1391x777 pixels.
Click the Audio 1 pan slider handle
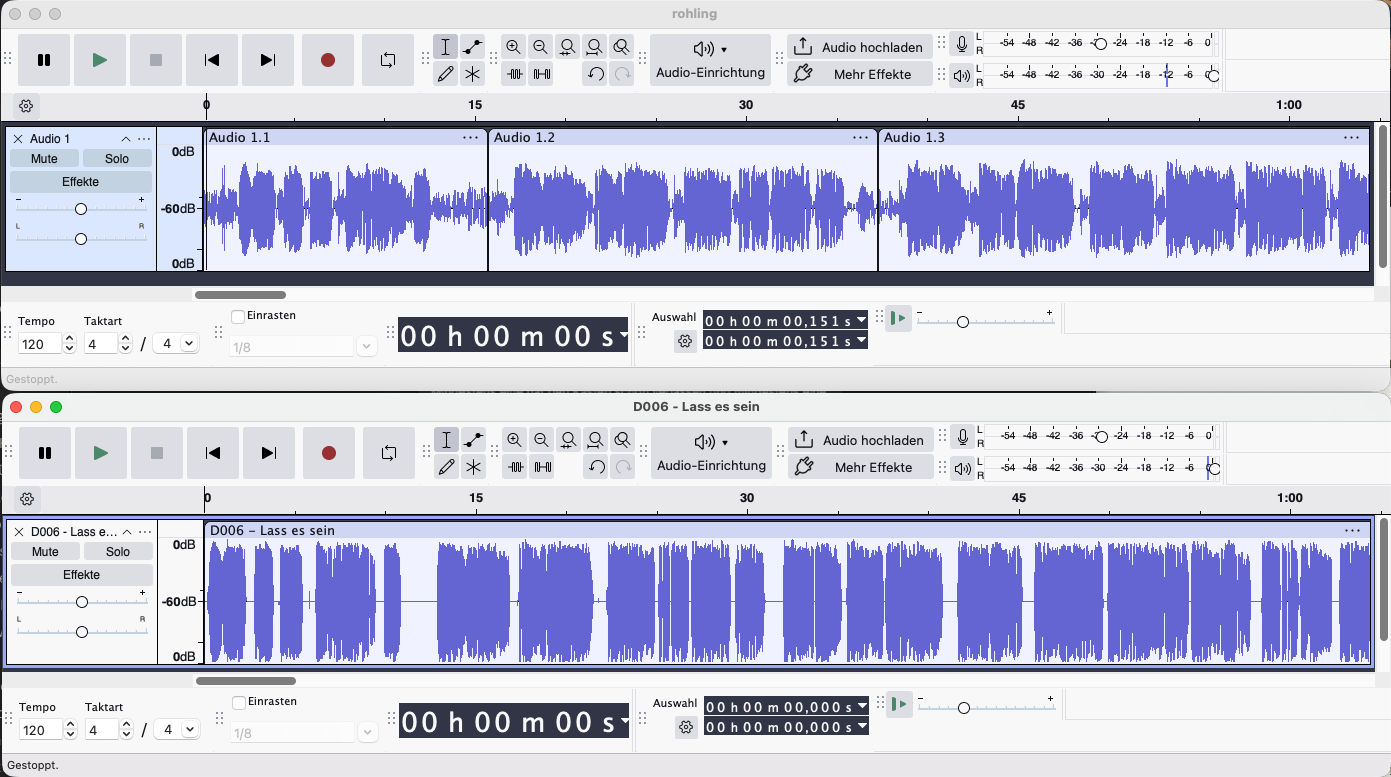(81, 238)
